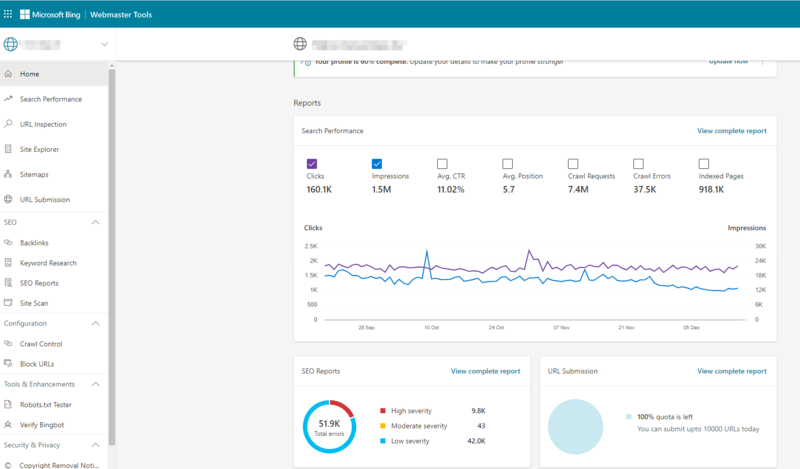Click the SEO total errors donut chart
Viewport: 800px width, 469px height.
pos(329,426)
